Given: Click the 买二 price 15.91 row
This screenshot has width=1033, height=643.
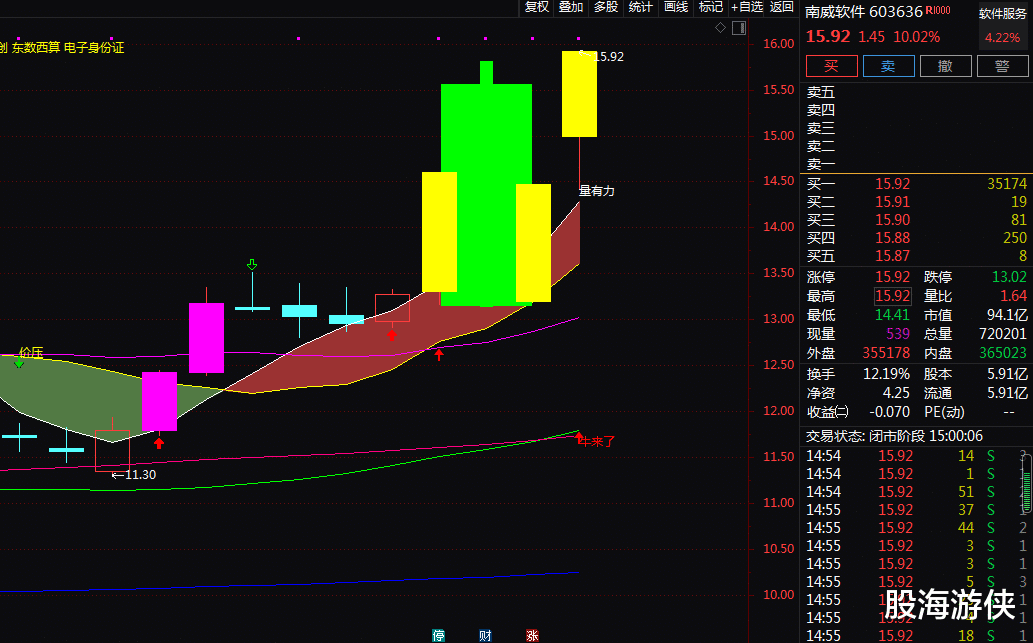Looking at the screenshot, I should (x=916, y=202).
